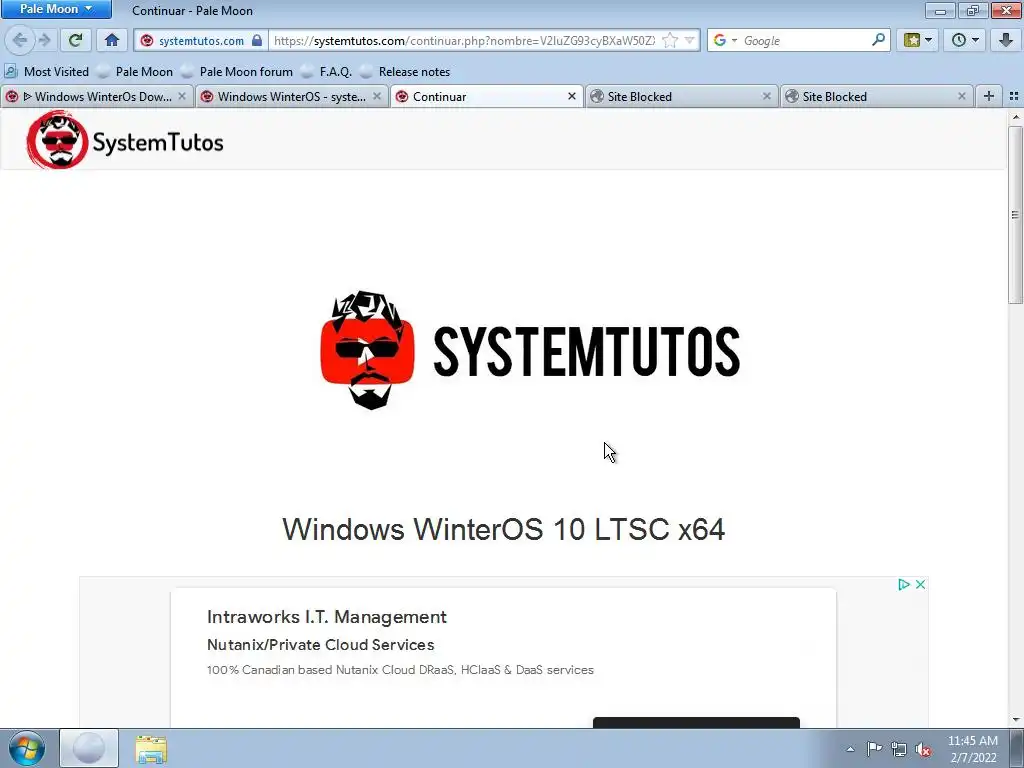Open the Home page button
The image size is (1024, 768).
click(112, 40)
